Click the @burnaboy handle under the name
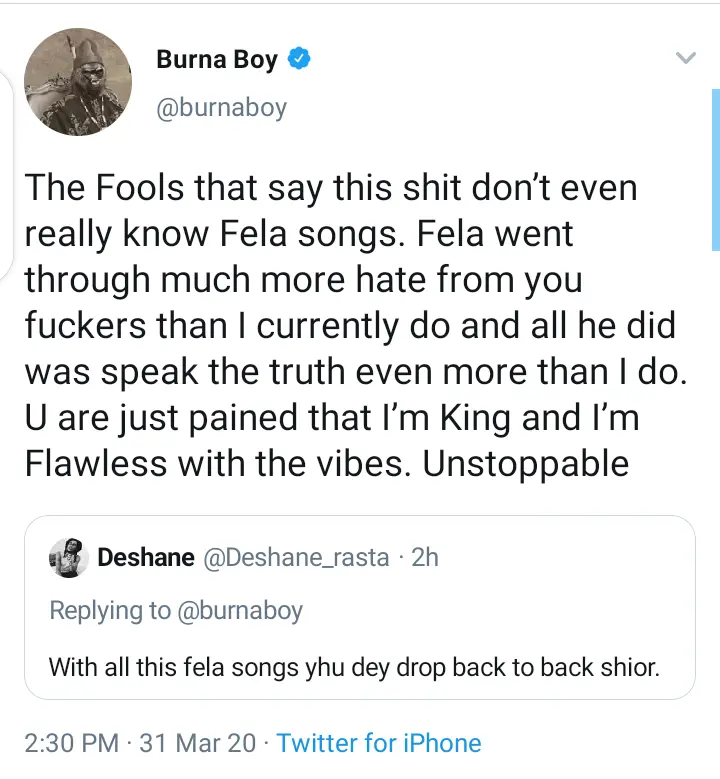The height and width of the screenshot is (779, 720). [x=221, y=107]
